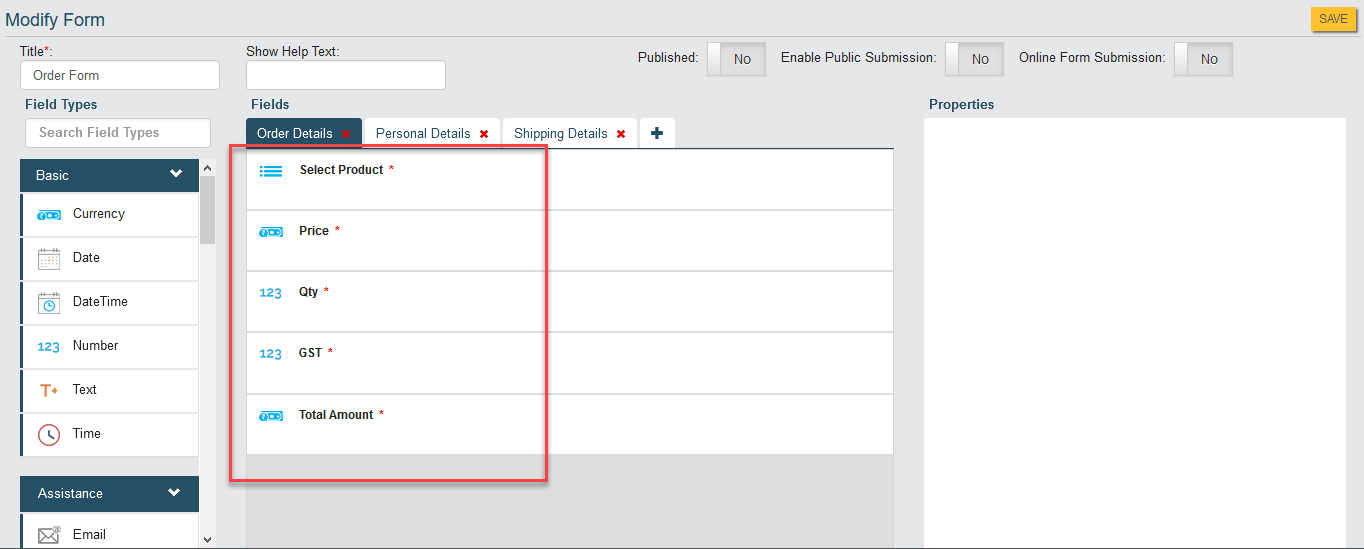This screenshot has width=1364, height=549.
Task: Switch to the Personal Details tab
Action: click(x=423, y=134)
